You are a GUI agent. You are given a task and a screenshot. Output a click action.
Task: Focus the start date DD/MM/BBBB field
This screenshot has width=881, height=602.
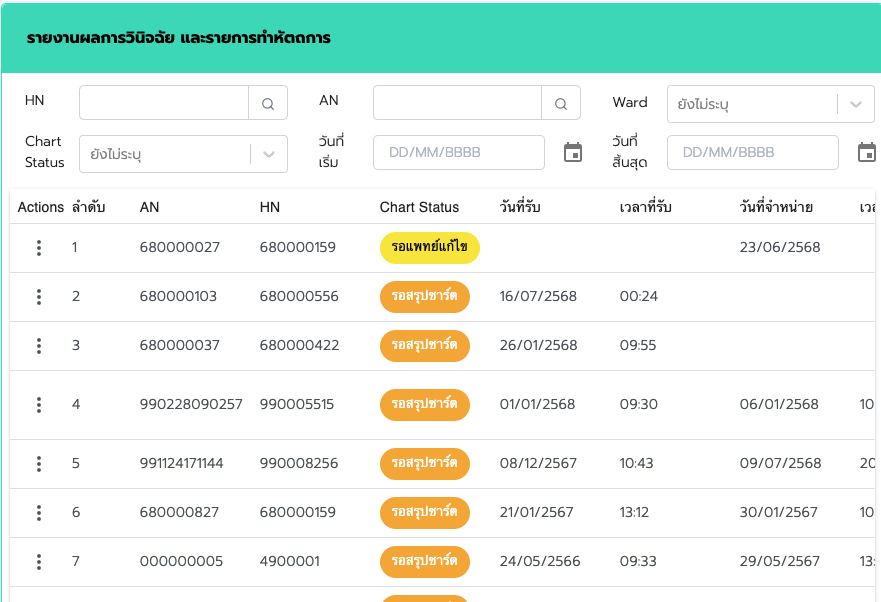(x=458, y=152)
